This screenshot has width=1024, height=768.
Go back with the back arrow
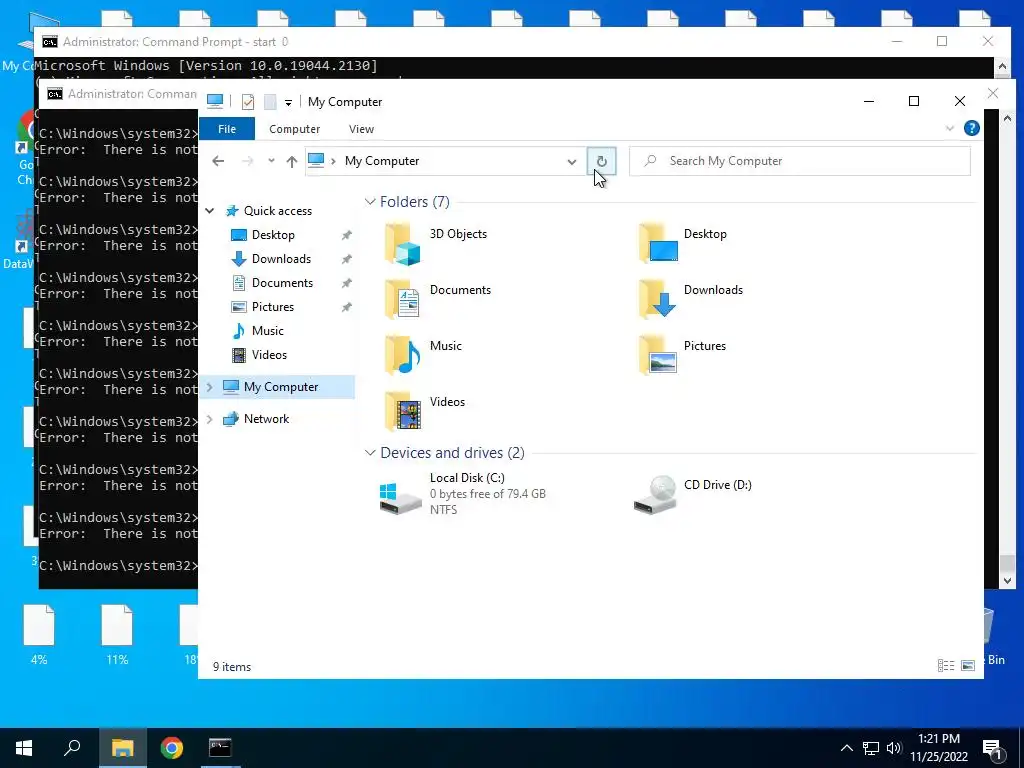(218, 161)
